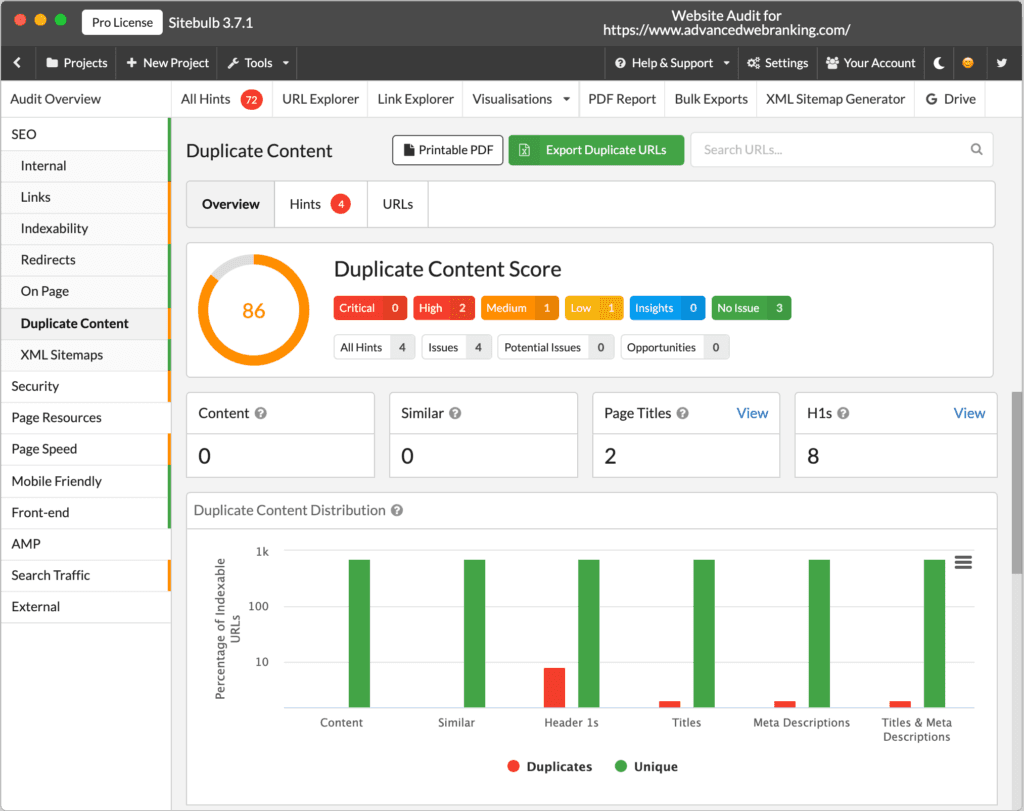The width and height of the screenshot is (1024, 811).
Task: Select Indexability in sidebar
Action: point(85,229)
